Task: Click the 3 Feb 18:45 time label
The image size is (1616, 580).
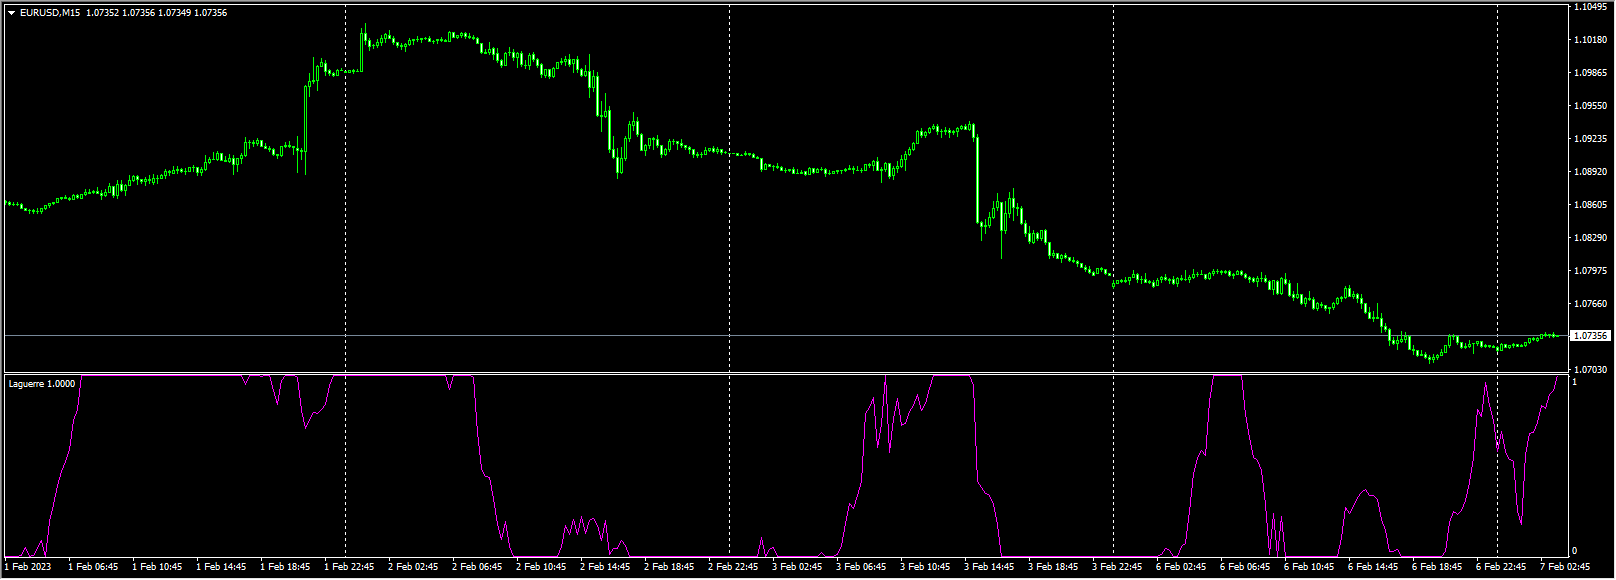Action: tap(1053, 567)
